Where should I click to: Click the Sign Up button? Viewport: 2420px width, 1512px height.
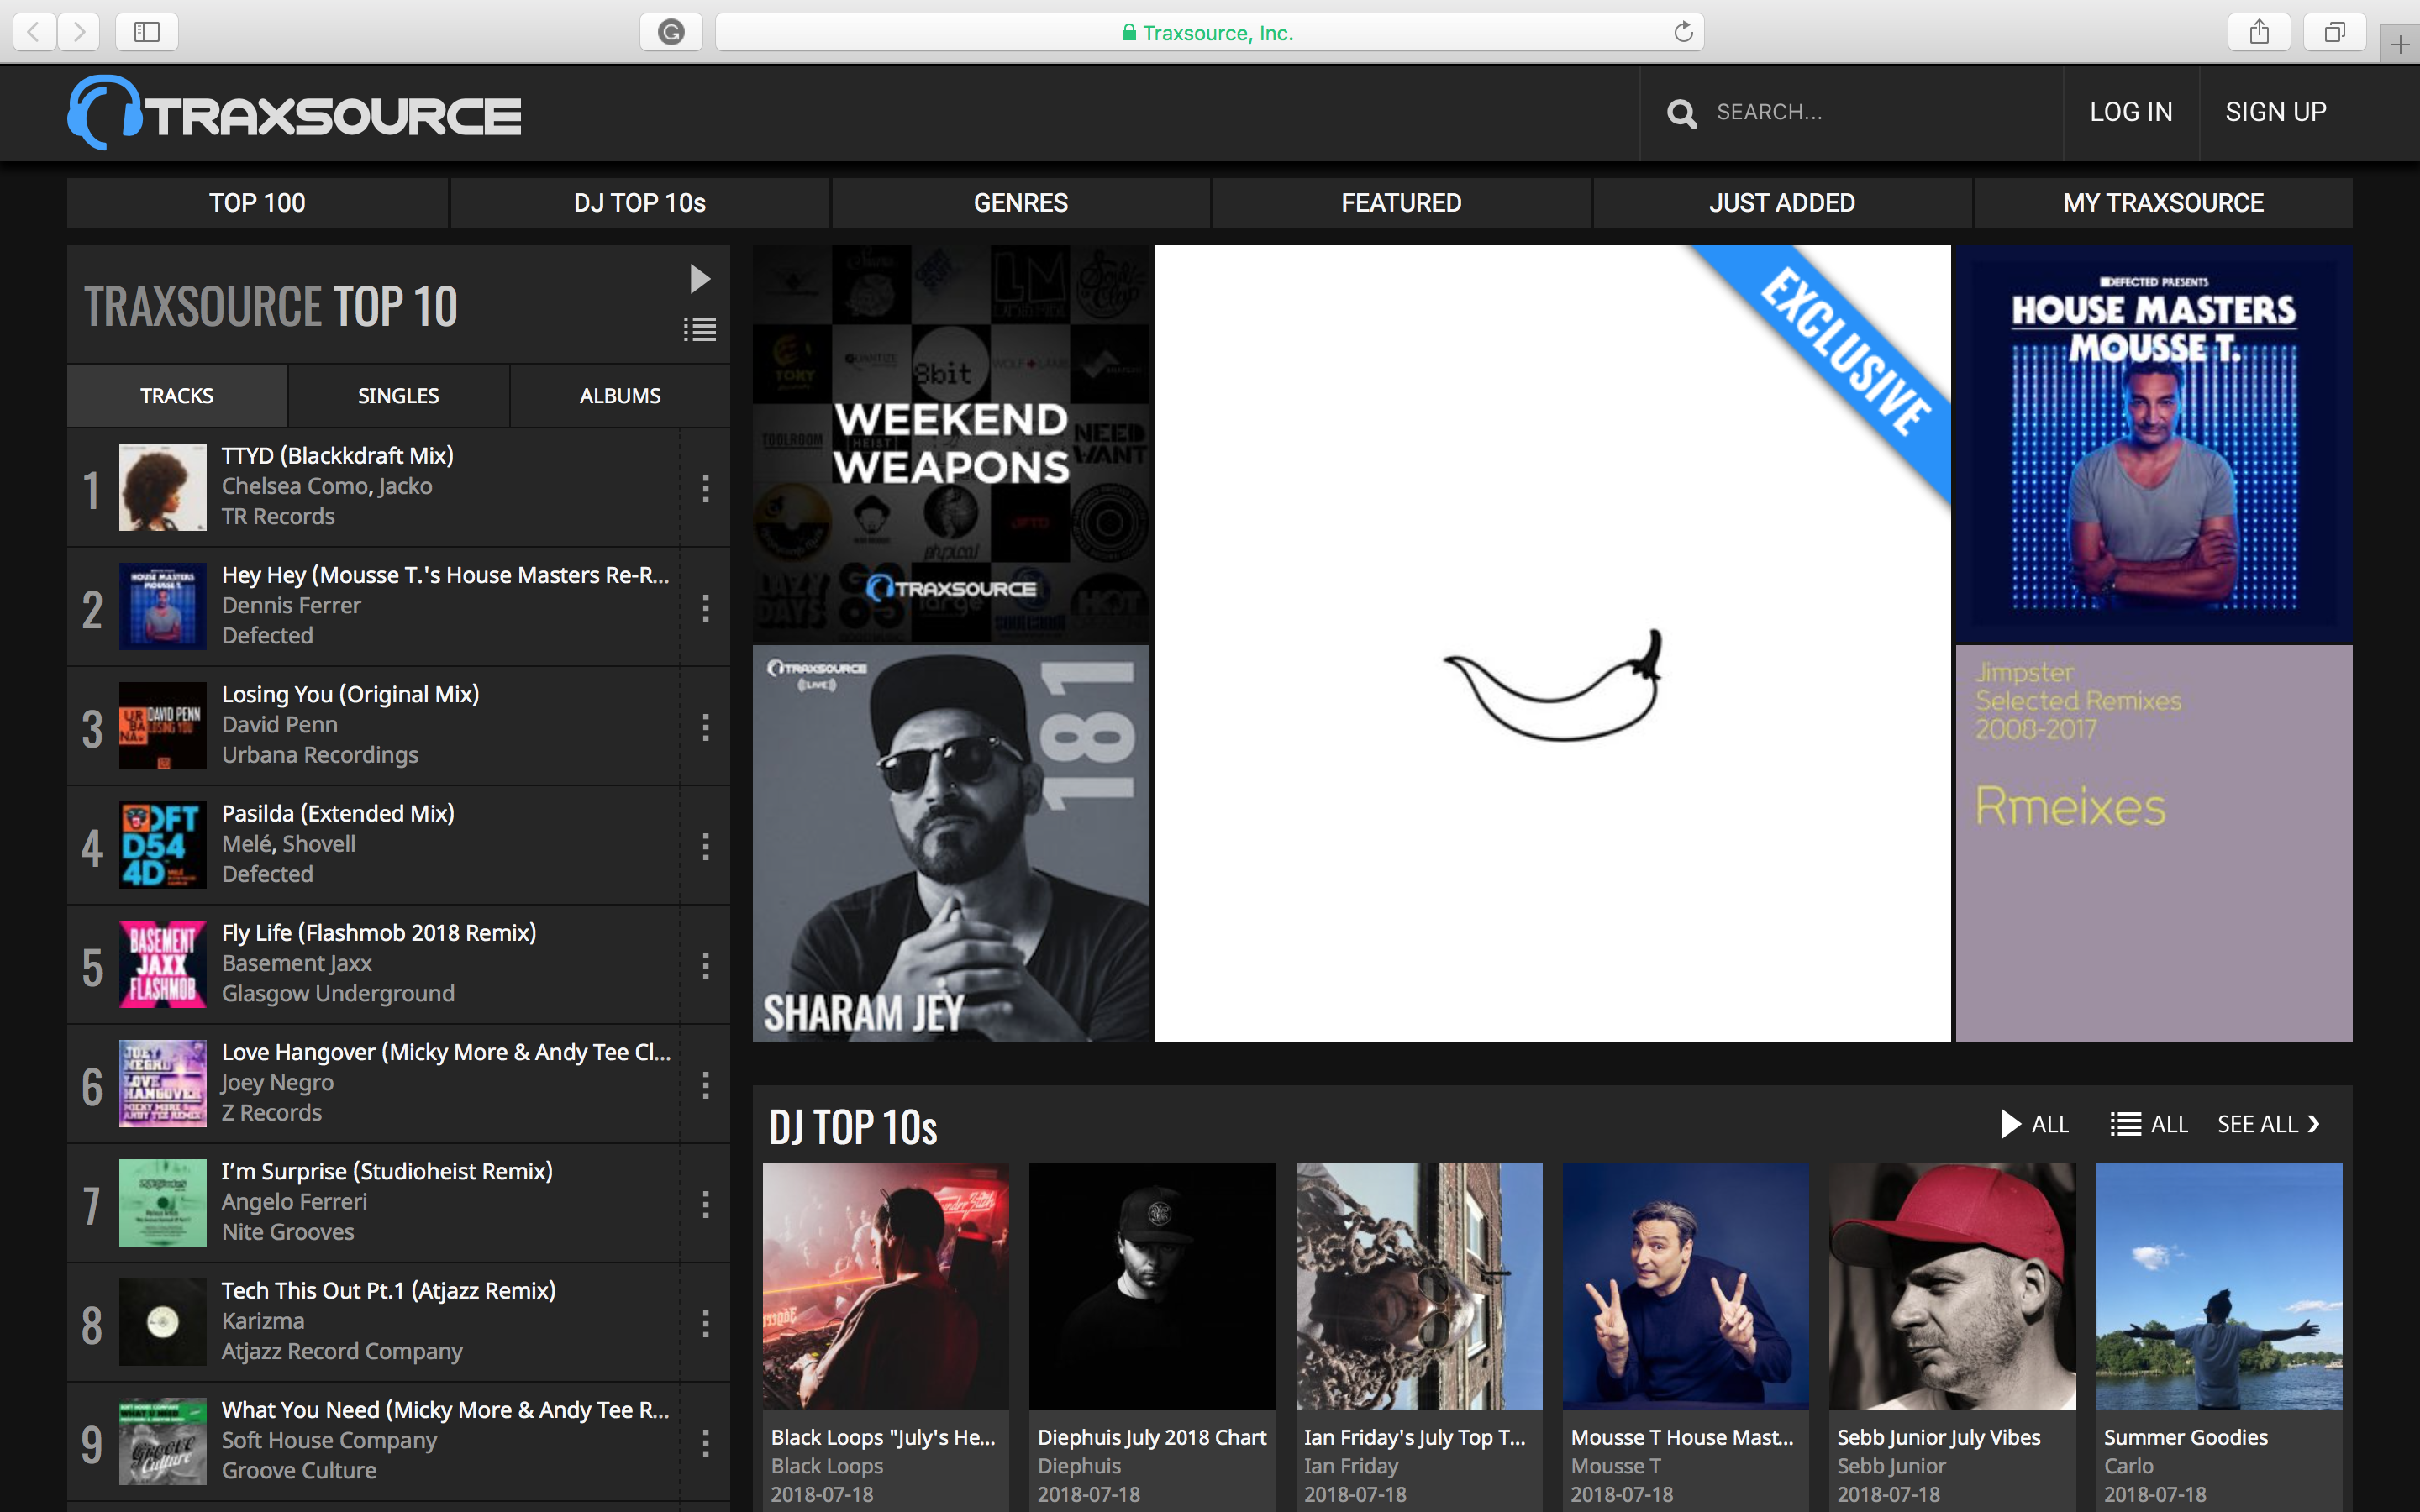(x=2275, y=112)
